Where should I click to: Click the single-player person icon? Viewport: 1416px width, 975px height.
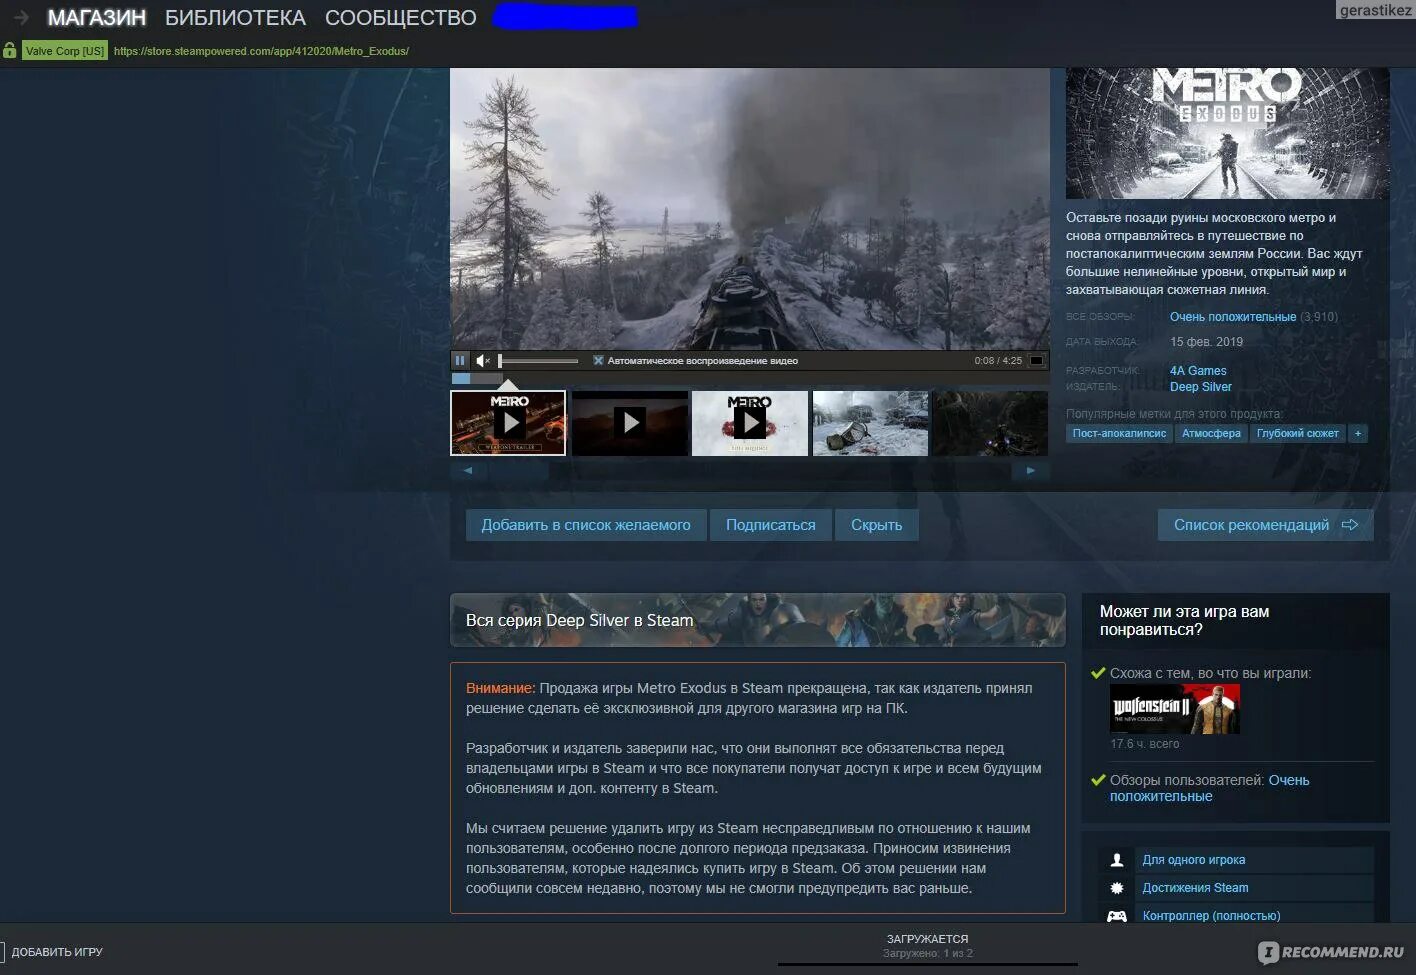[x=1117, y=860]
